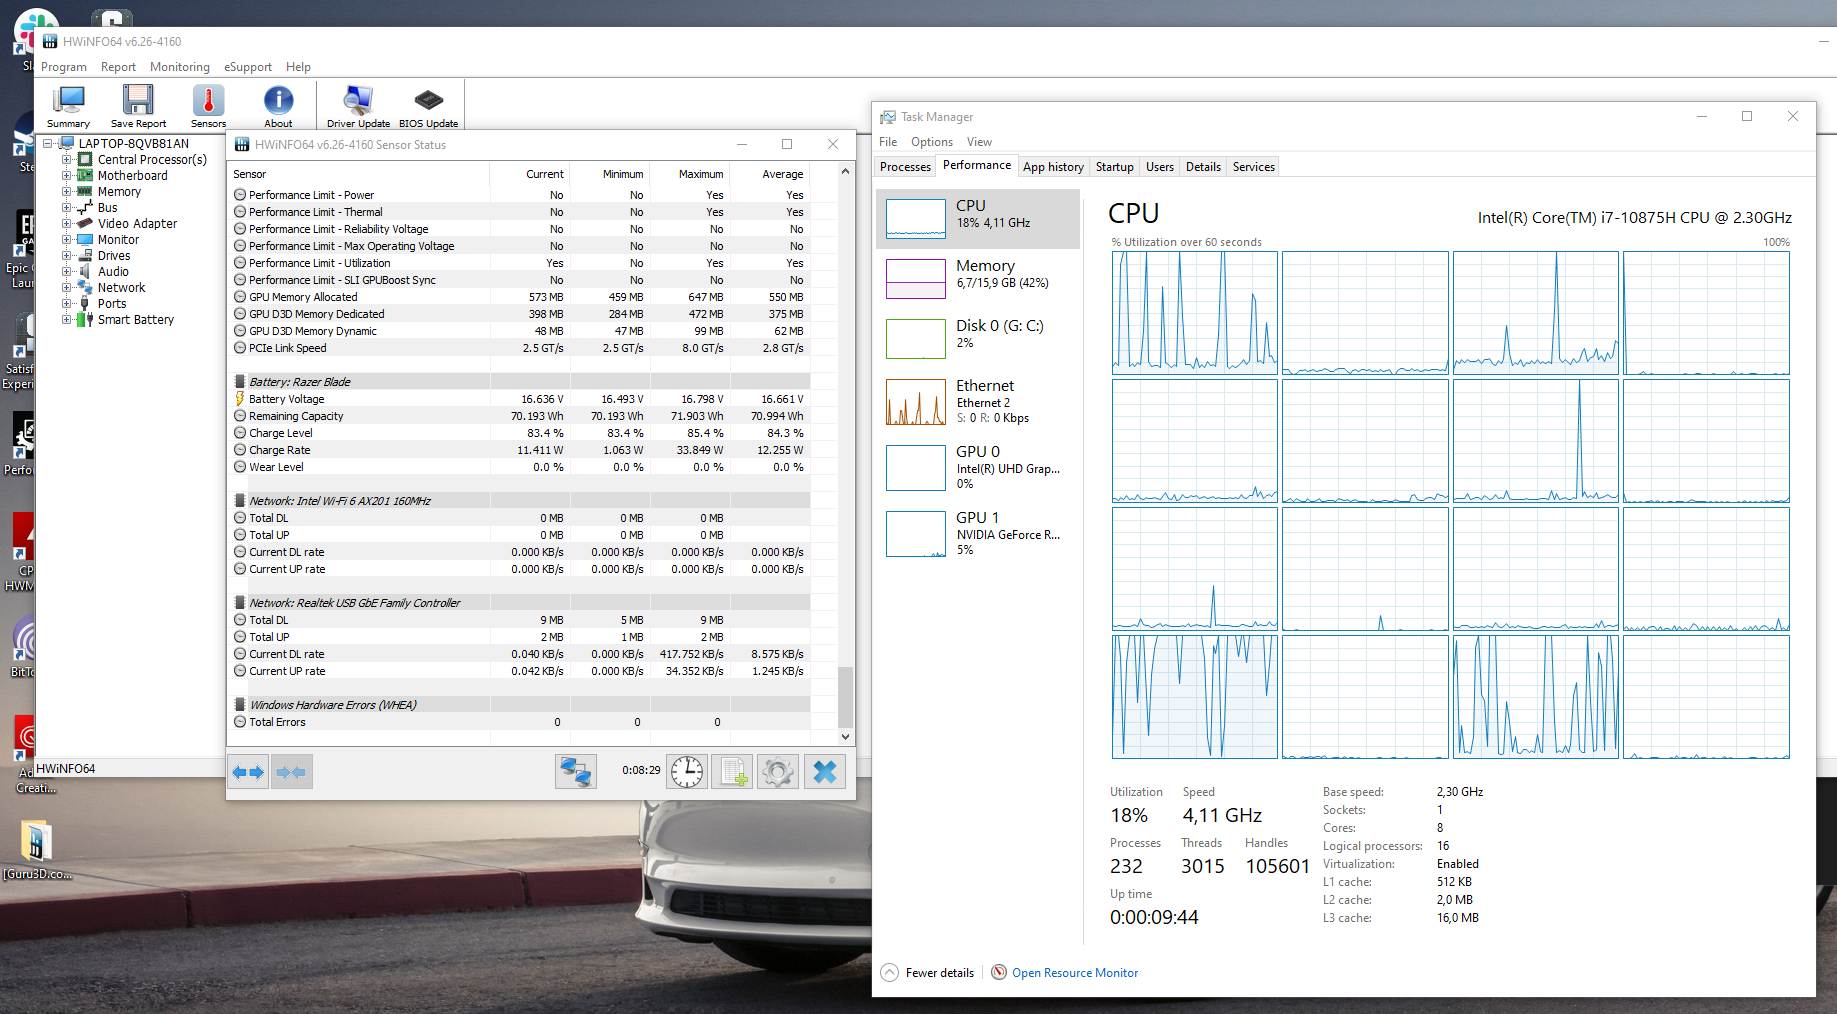Select CPU thumbnail in Task Manager sidebar

[916, 218]
